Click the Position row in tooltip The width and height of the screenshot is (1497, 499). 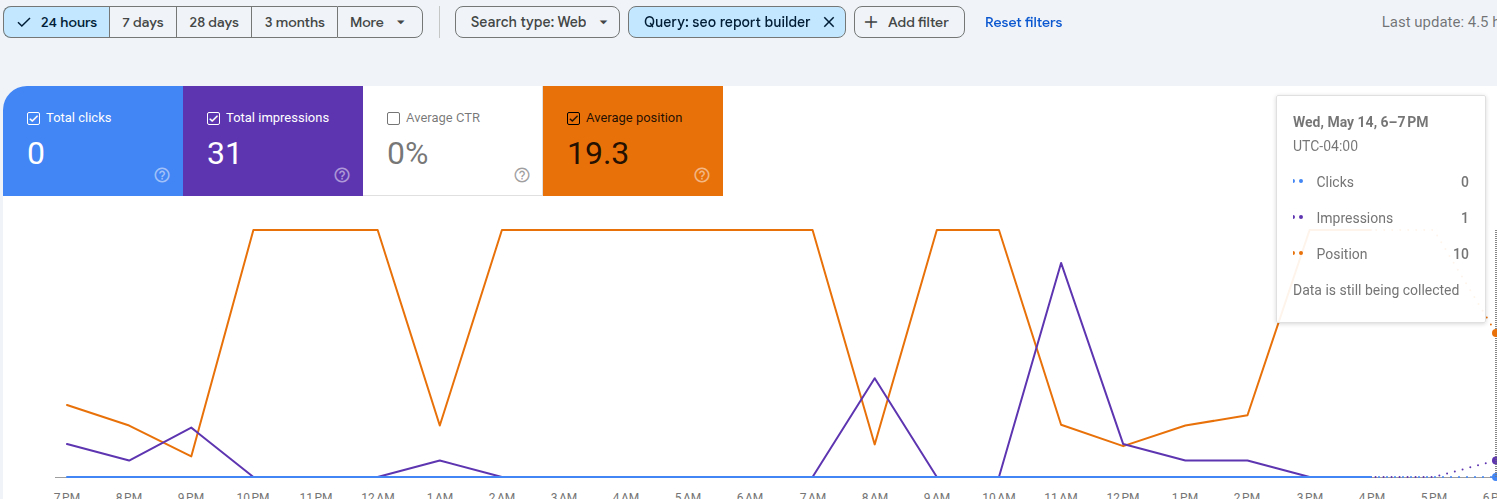tap(1380, 254)
